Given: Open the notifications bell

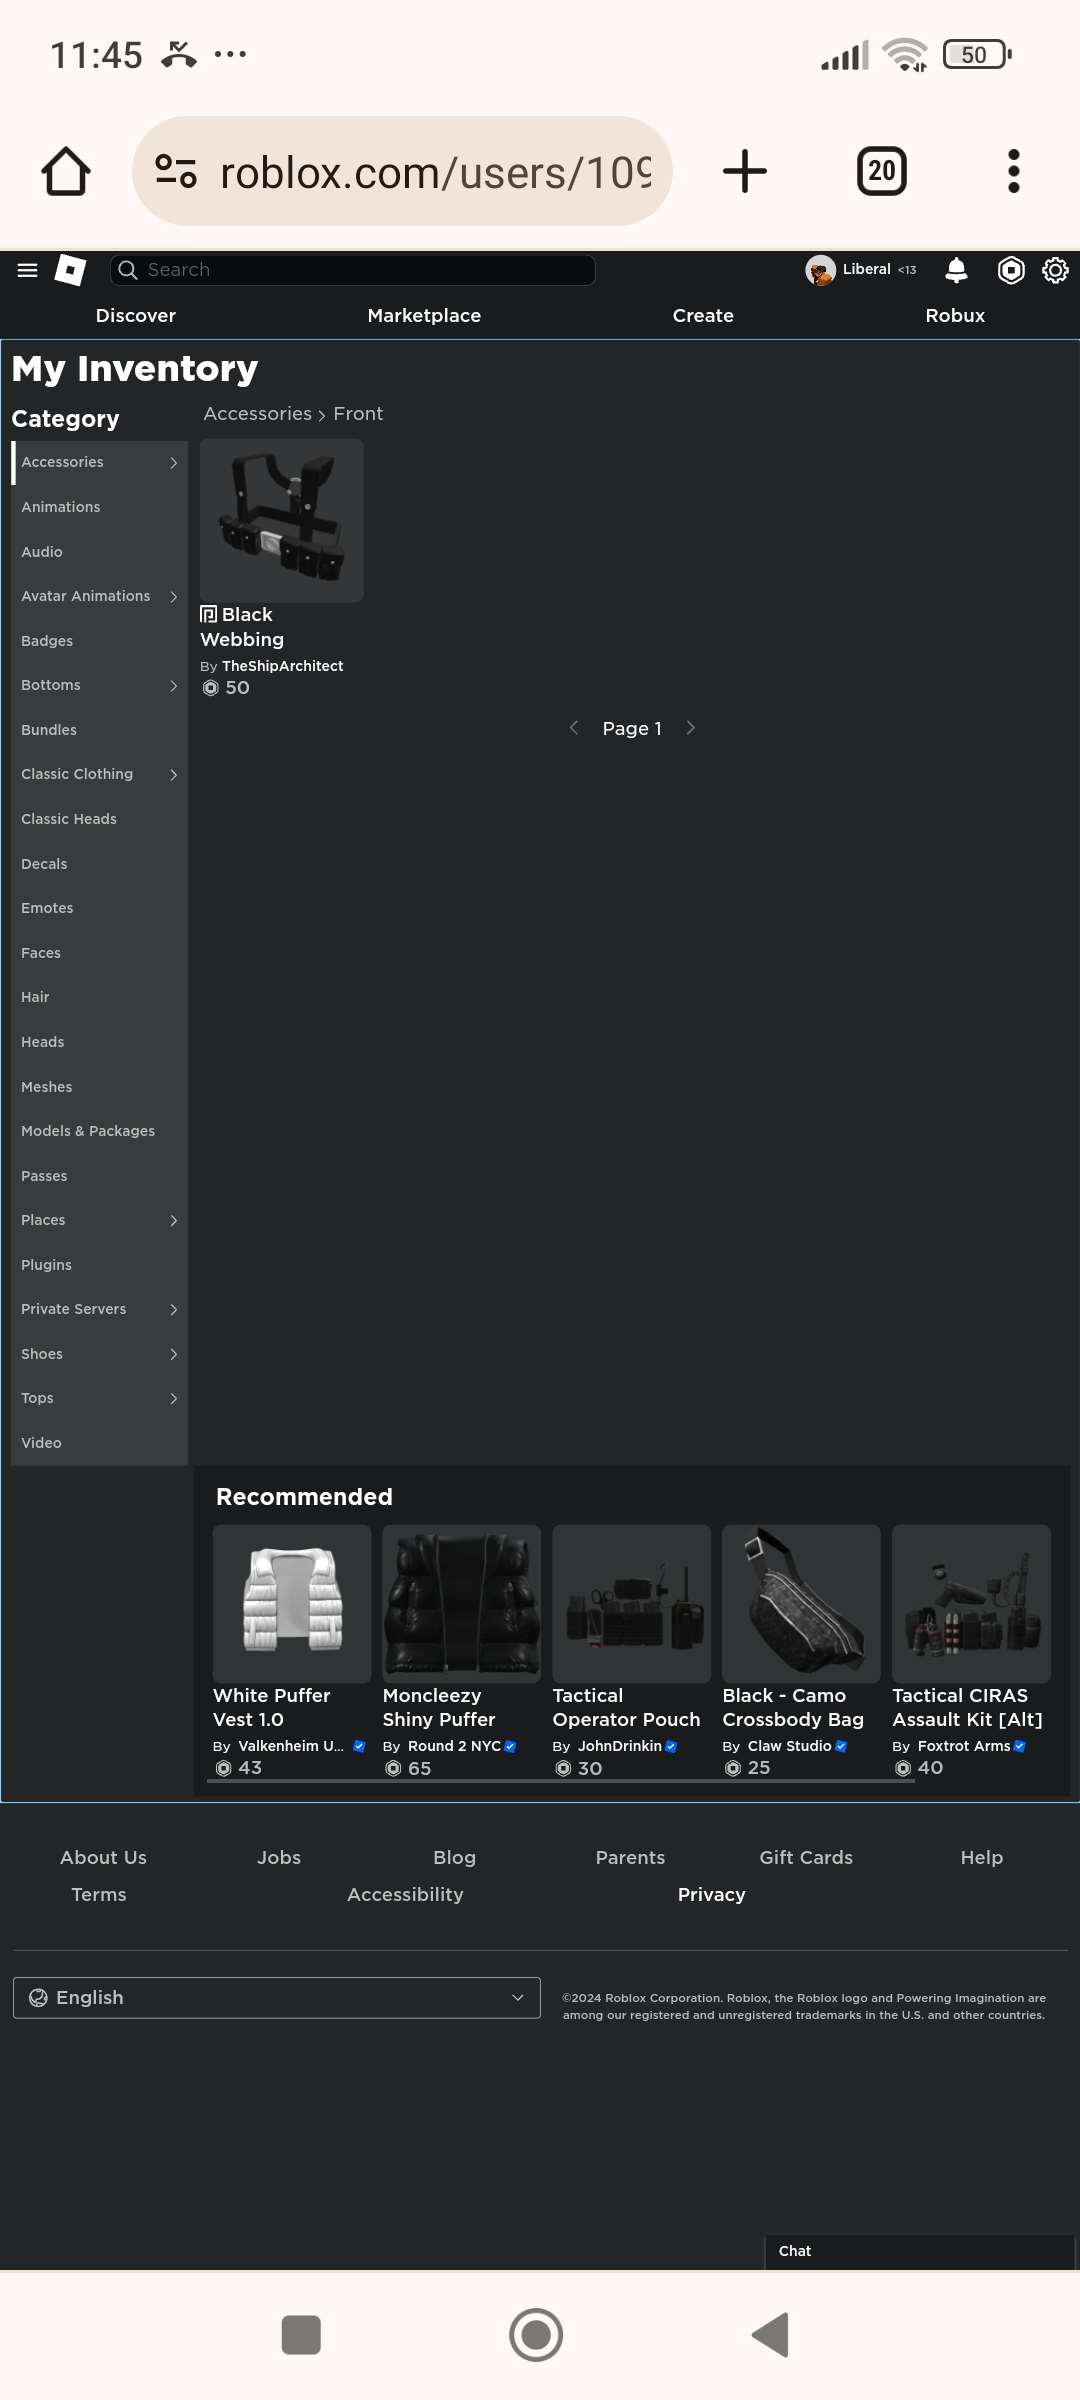Looking at the screenshot, I should [x=957, y=270].
